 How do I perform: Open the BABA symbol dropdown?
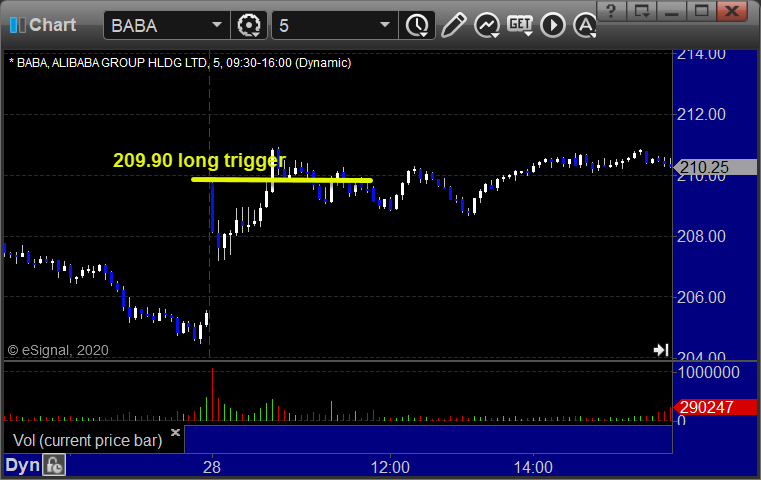[x=217, y=25]
